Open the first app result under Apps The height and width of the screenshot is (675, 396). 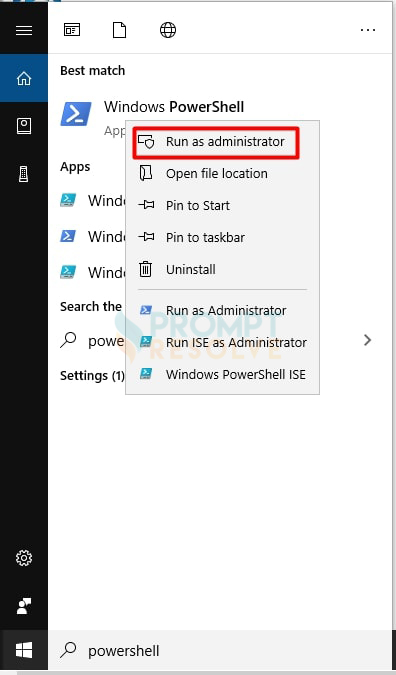tap(93, 201)
